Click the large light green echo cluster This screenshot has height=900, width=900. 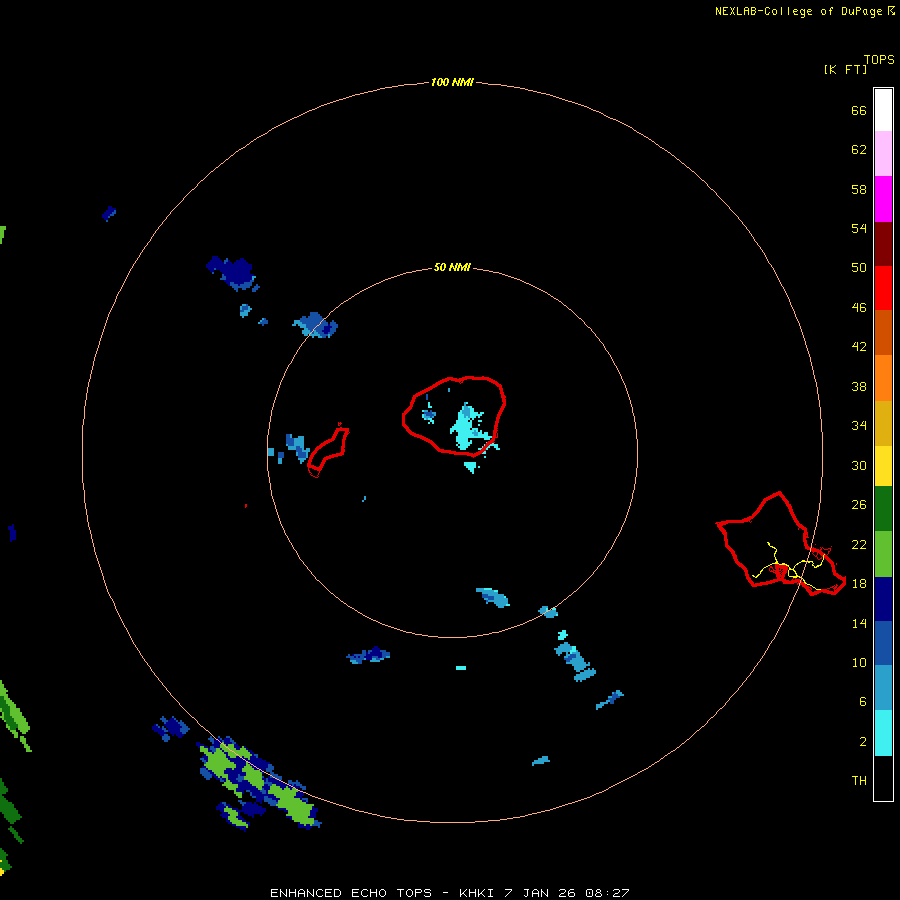257,783
